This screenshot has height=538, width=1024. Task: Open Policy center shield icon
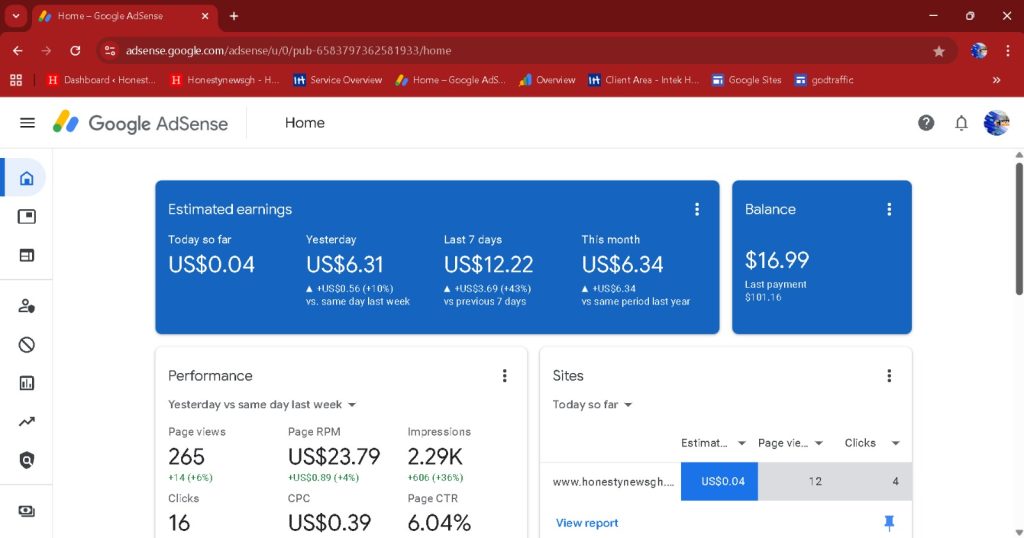[27, 460]
